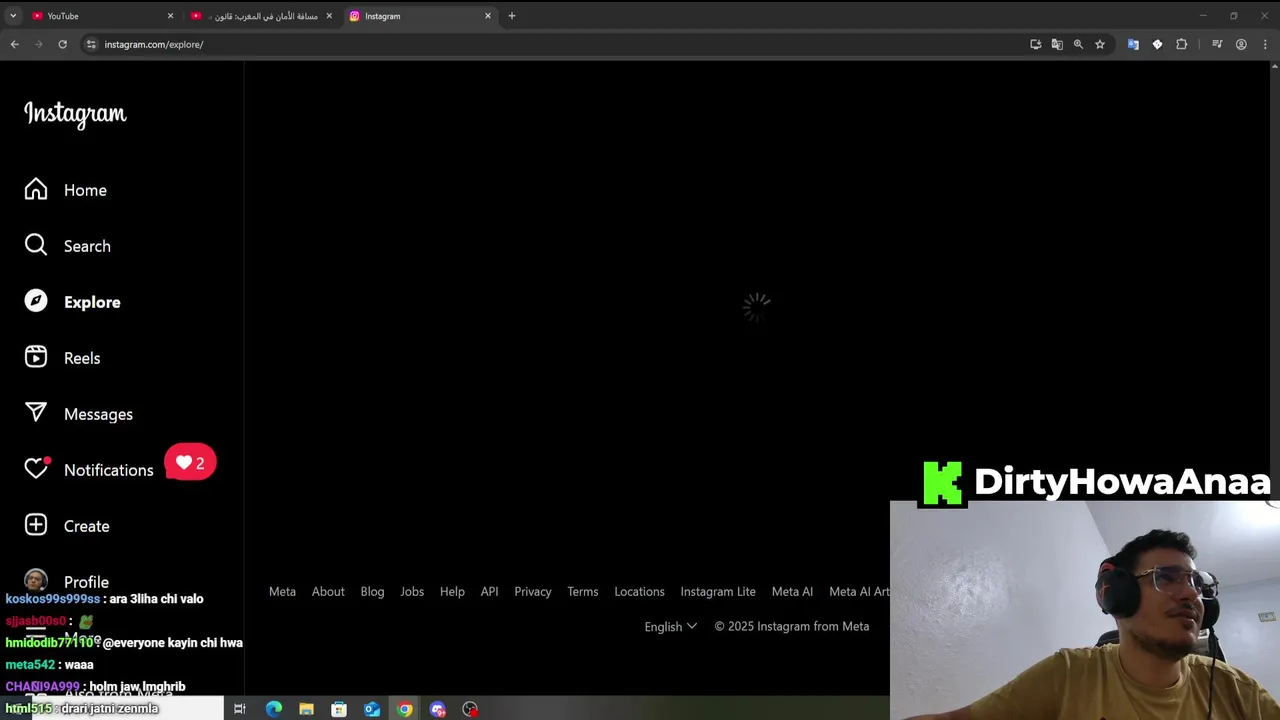
Task: Bookmark this page with the star icon
Action: click(1100, 44)
